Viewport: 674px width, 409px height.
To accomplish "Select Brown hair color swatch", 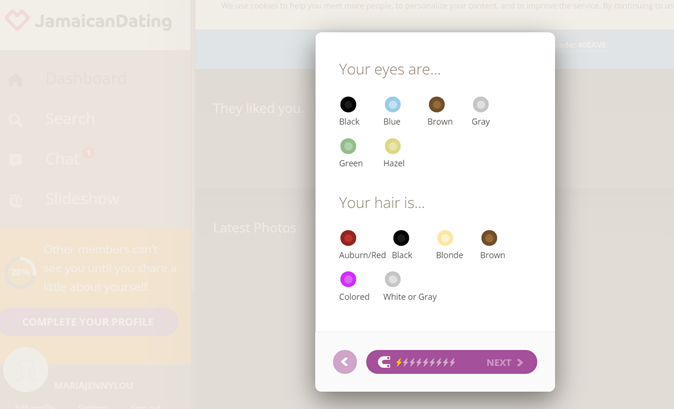I will pos(489,238).
